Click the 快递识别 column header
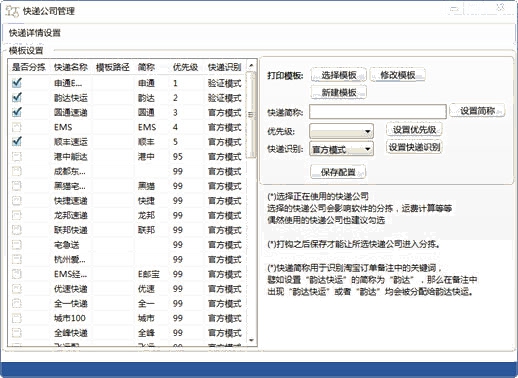Screen dimensions: 518x378 pyautogui.click(x=224, y=67)
